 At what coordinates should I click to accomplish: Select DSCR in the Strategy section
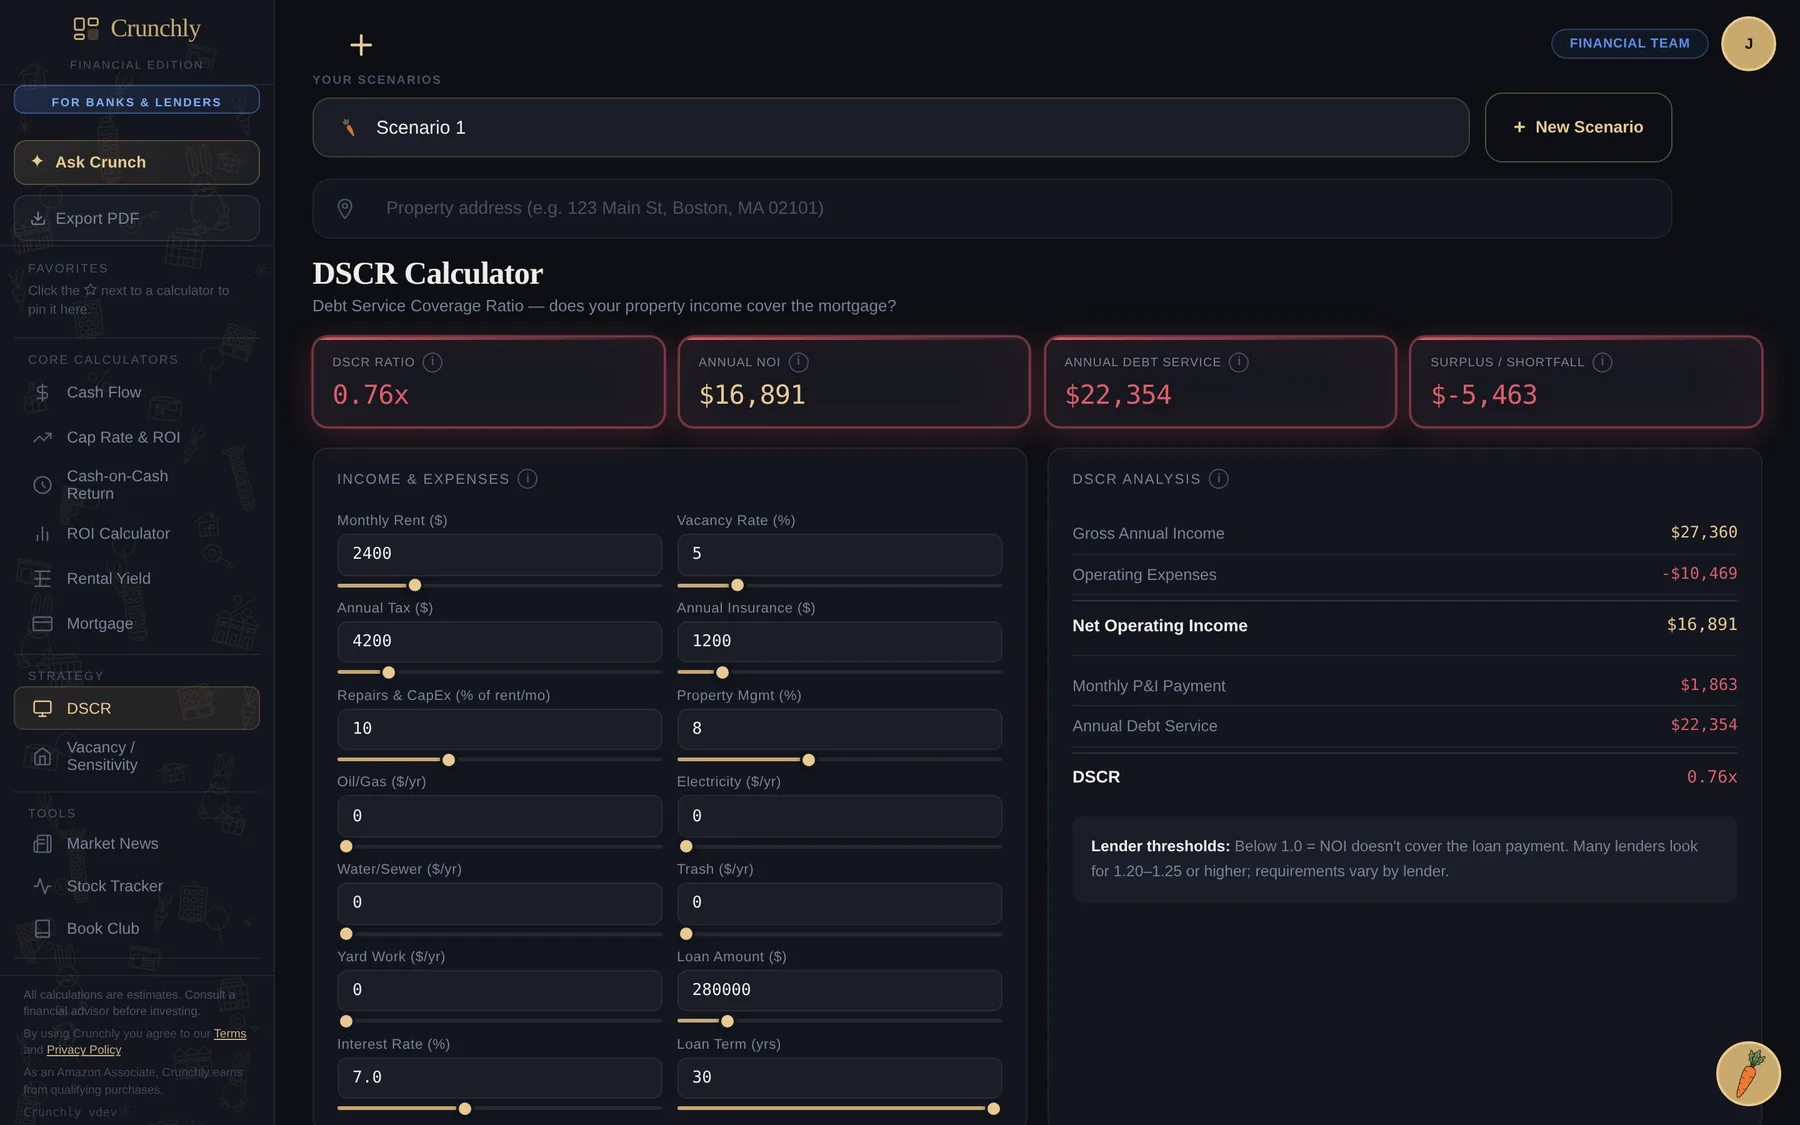[137, 708]
